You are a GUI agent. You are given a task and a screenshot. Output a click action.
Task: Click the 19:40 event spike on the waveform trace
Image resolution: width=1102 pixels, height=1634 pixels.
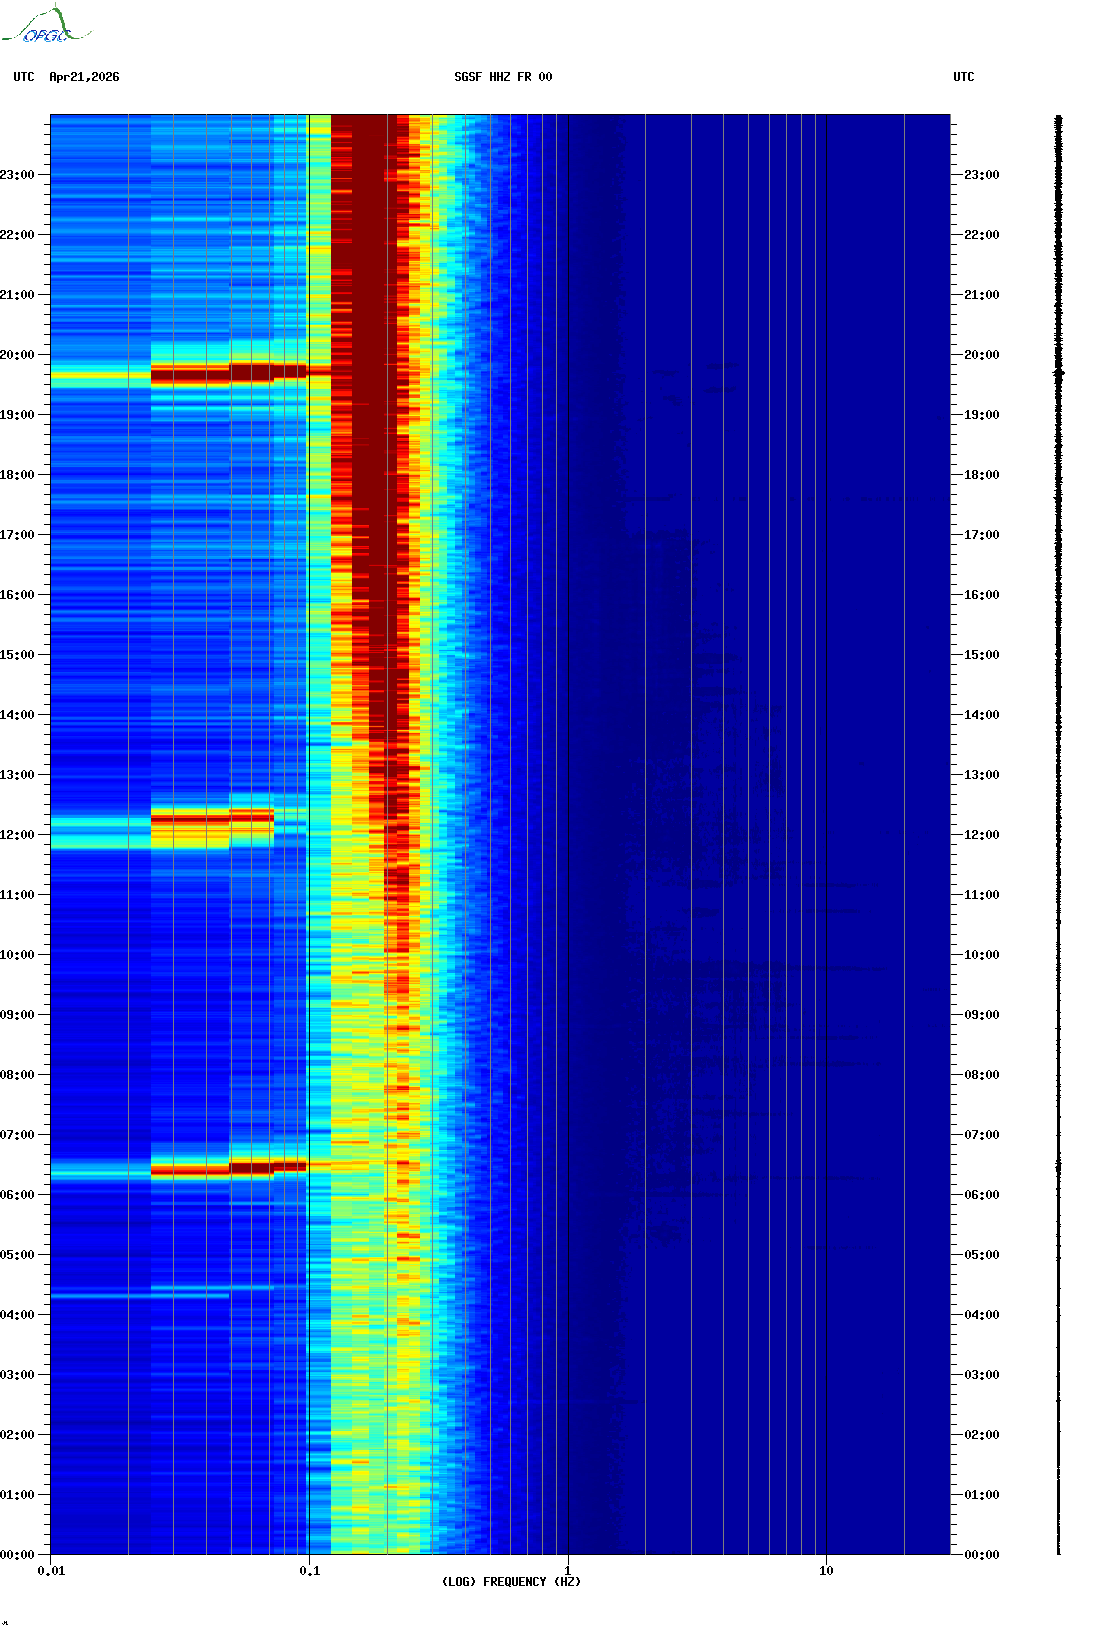pos(1059,374)
